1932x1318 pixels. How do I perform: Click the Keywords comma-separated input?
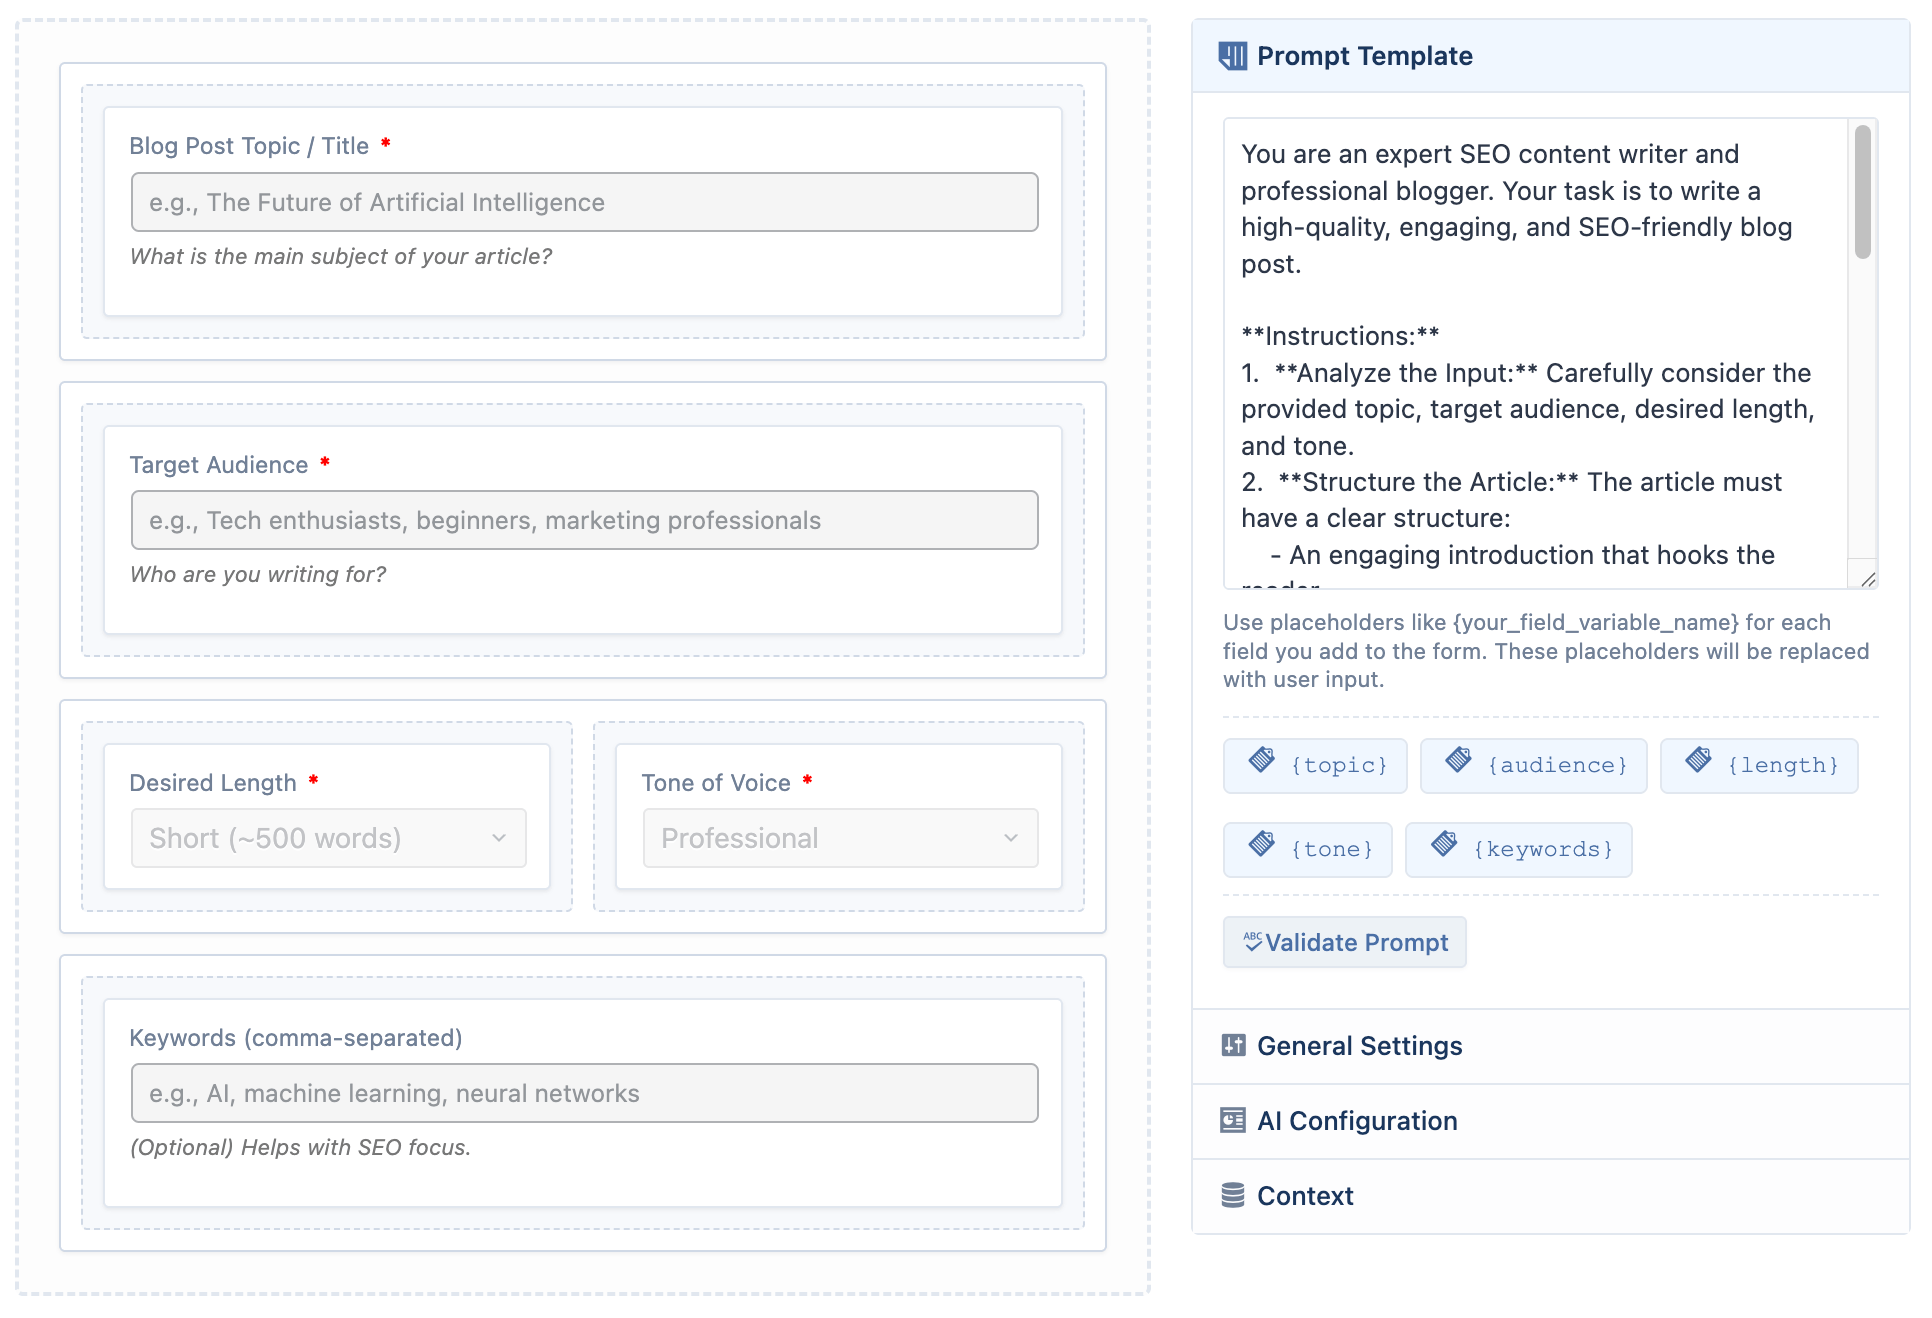(584, 1093)
